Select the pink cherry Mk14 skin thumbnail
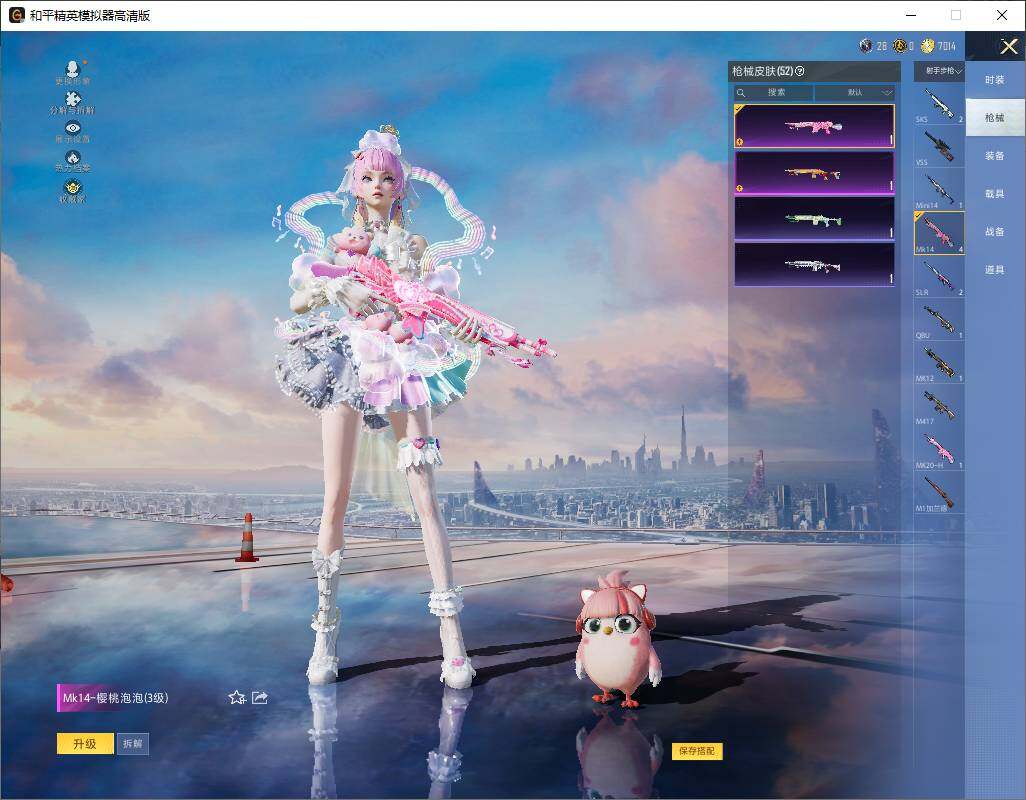This screenshot has height=800, width=1026. click(814, 126)
